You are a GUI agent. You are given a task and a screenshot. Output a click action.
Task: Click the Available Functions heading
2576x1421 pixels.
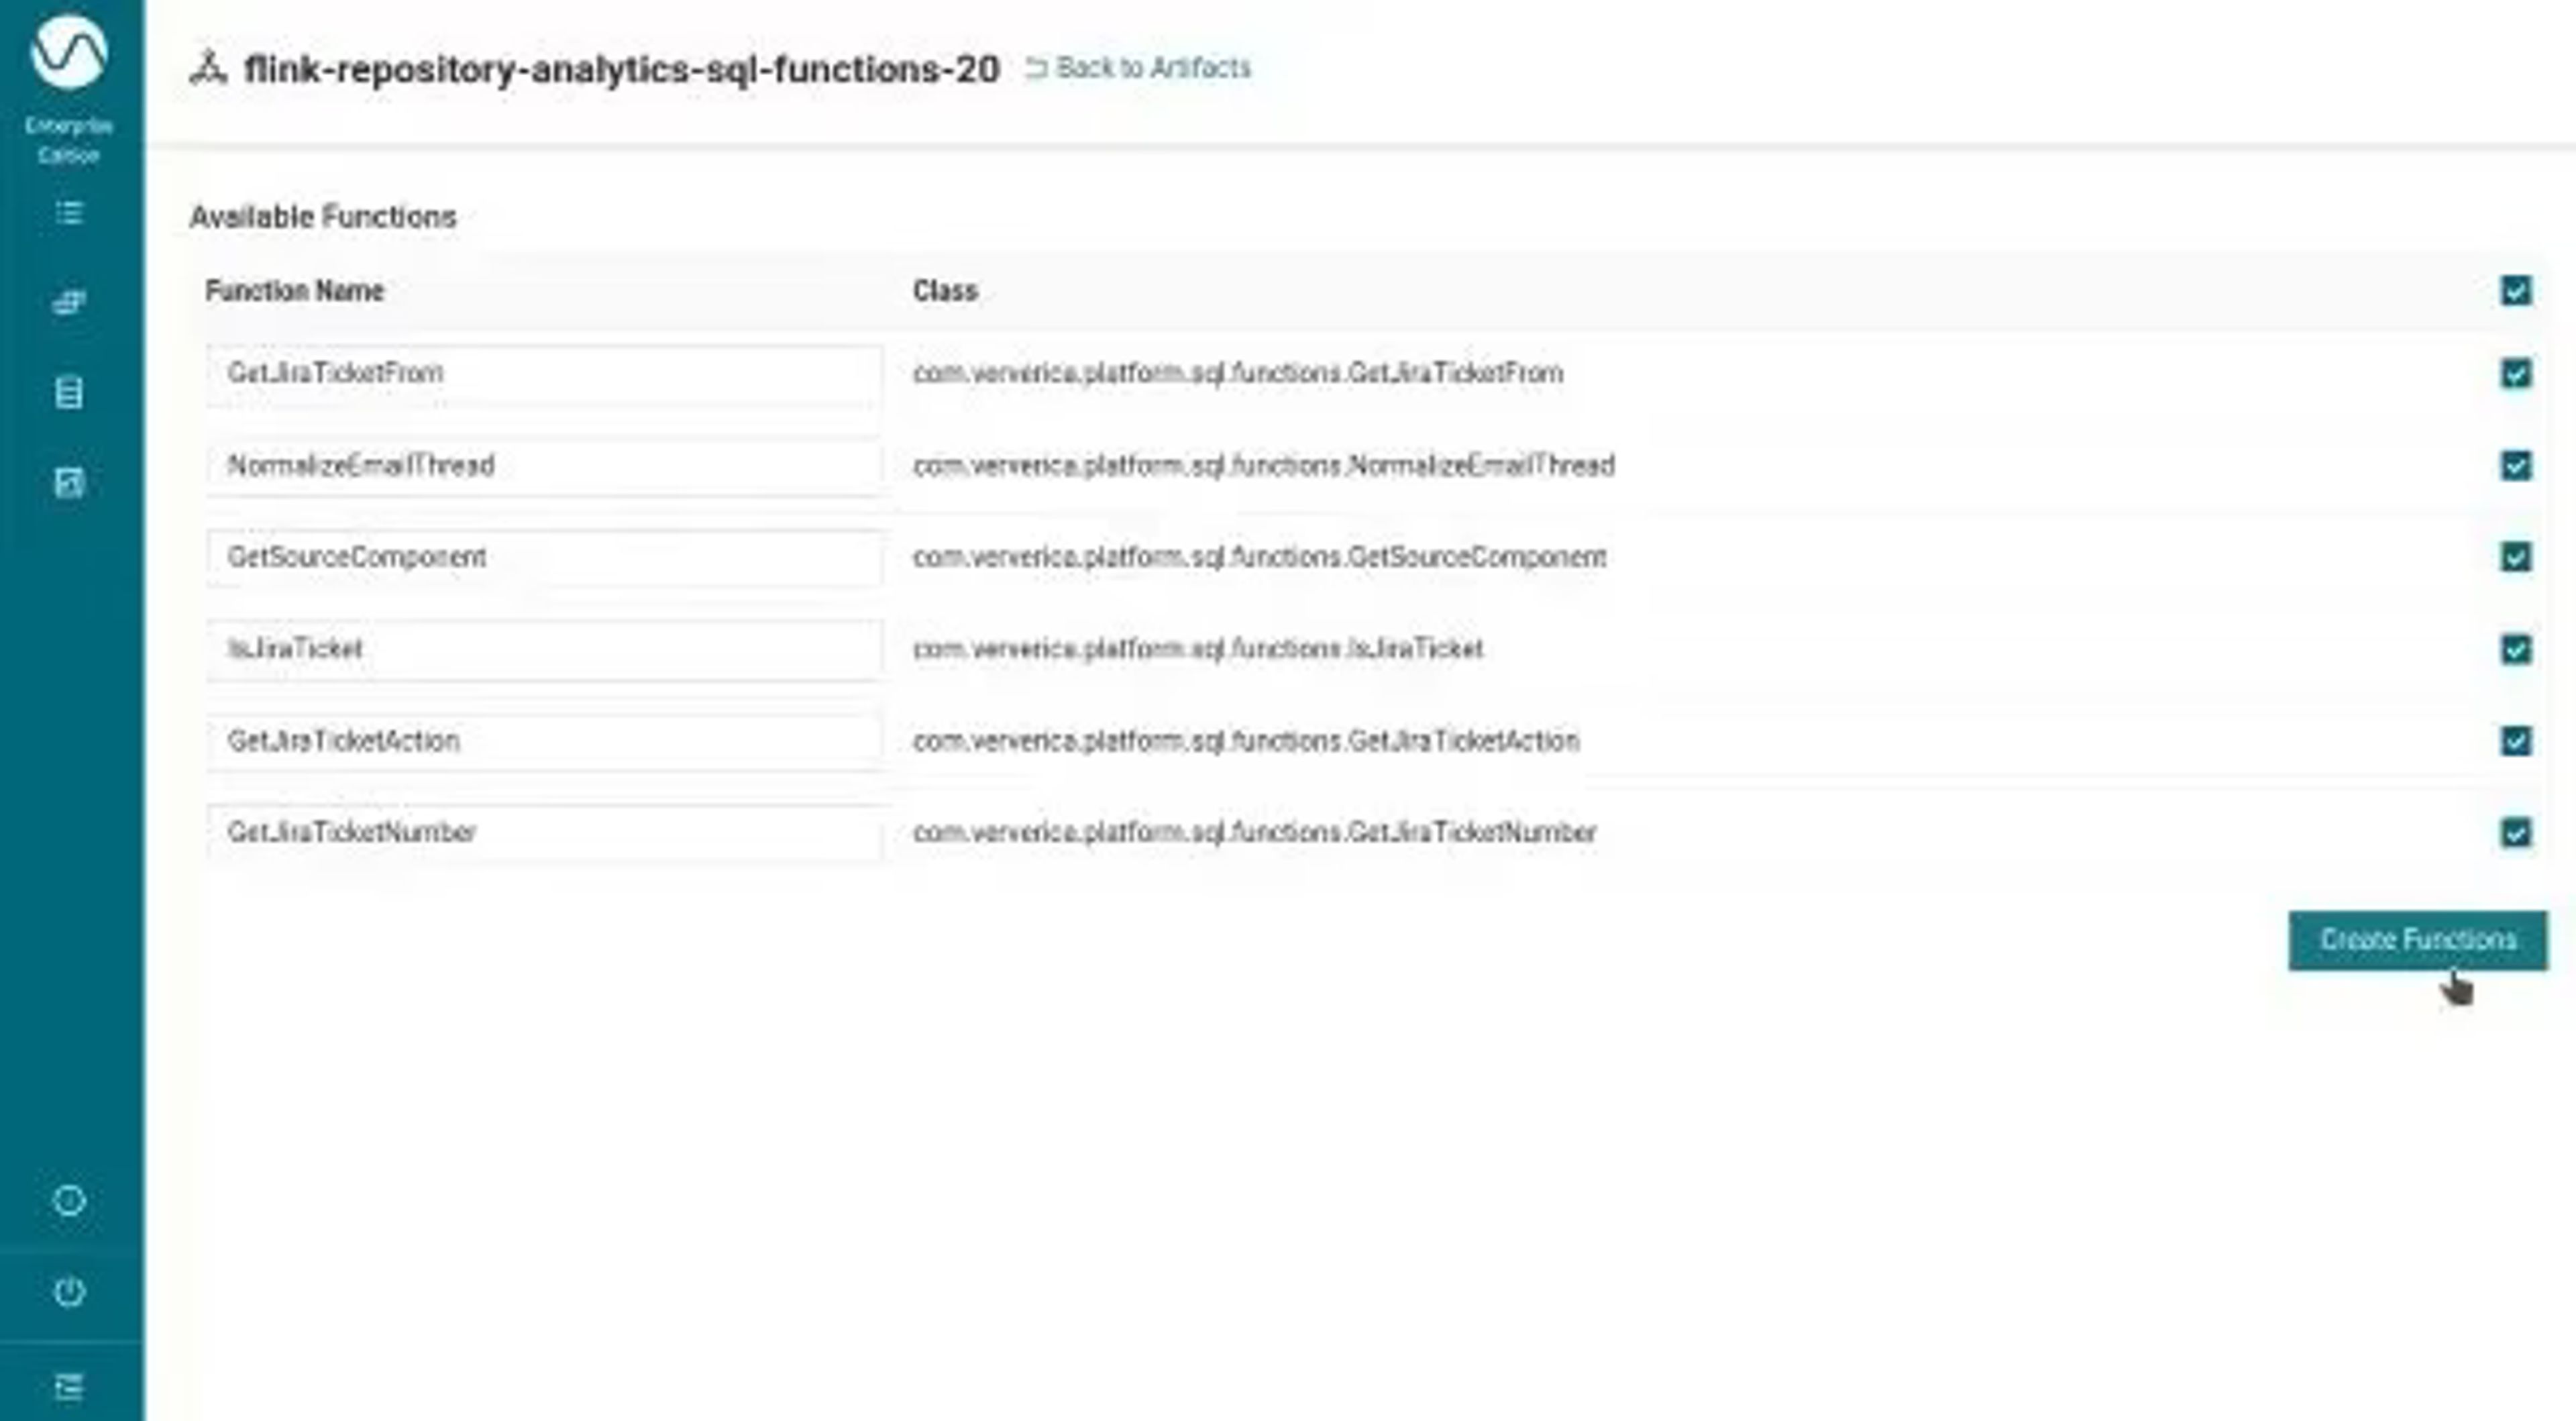point(323,217)
